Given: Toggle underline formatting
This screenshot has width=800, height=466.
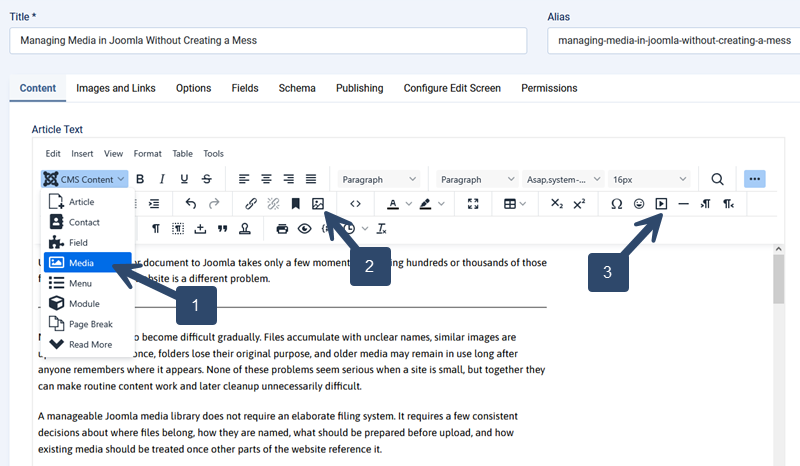Looking at the screenshot, I should pyautogui.click(x=184, y=179).
